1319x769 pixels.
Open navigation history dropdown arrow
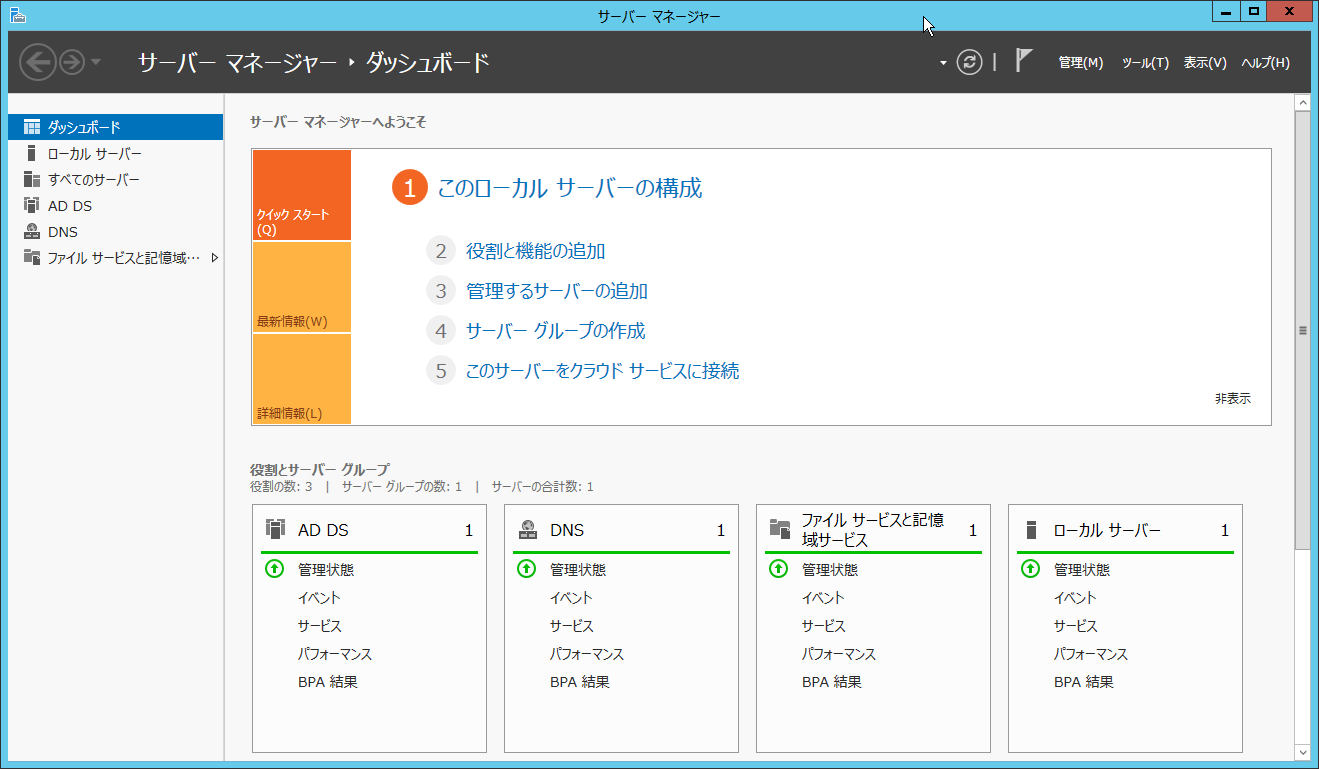pyautogui.click(x=96, y=62)
